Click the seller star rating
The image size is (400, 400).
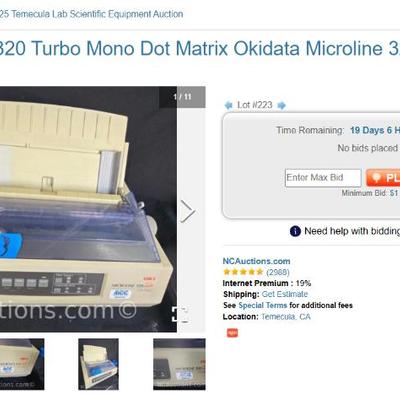[x=243, y=272]
